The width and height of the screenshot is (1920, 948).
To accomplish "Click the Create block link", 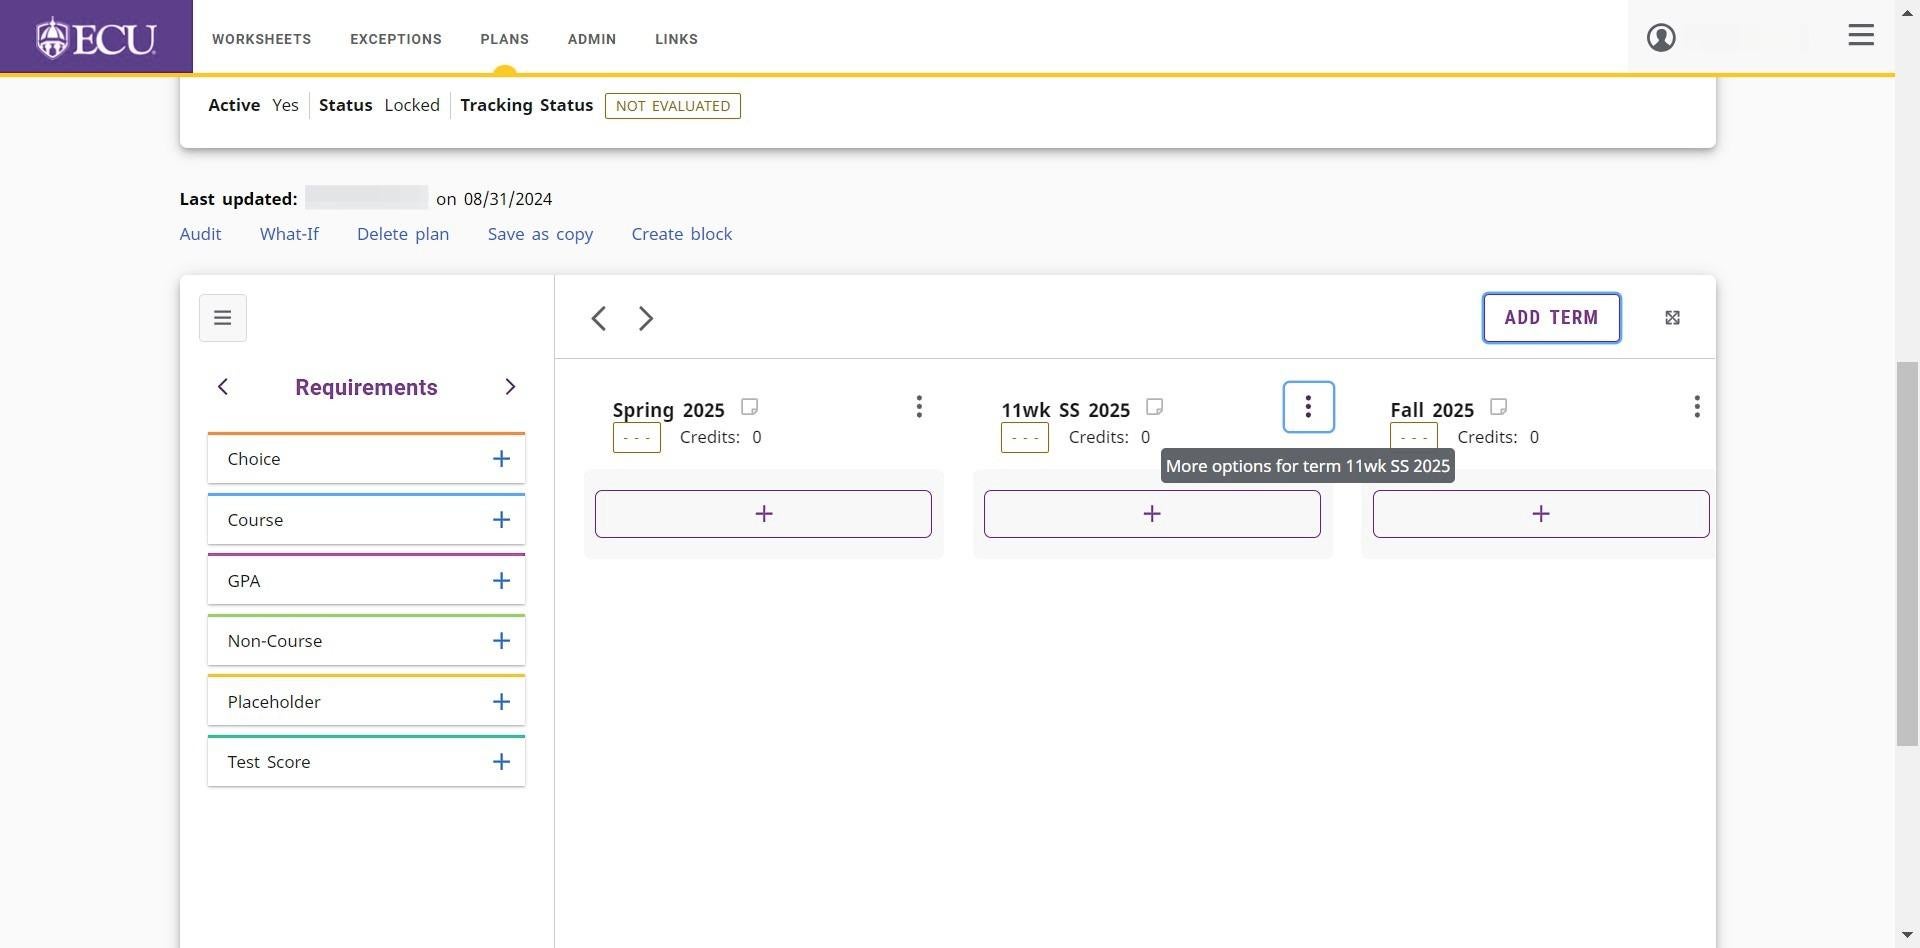I will click(x=681, y=234).
